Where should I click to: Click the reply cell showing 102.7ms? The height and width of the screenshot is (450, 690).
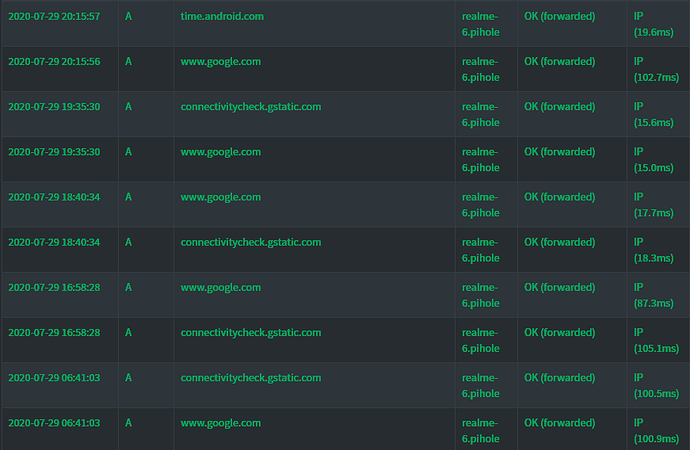coord(655,69)
